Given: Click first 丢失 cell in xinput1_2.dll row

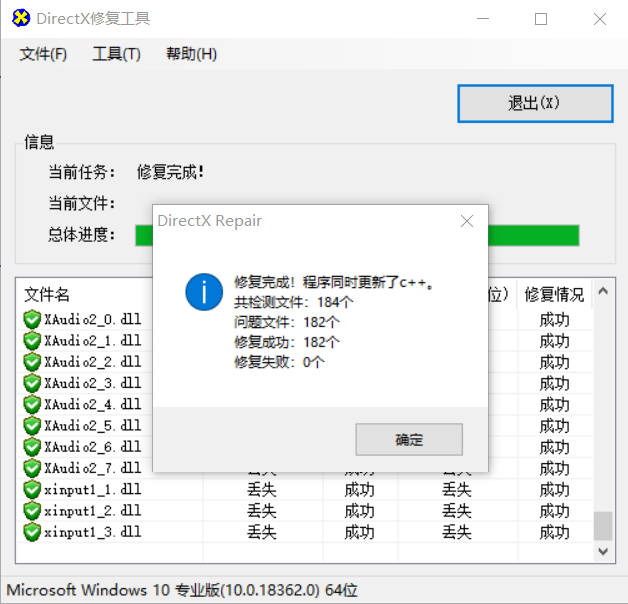Looking at the screenshot, I should pos(262,511).
